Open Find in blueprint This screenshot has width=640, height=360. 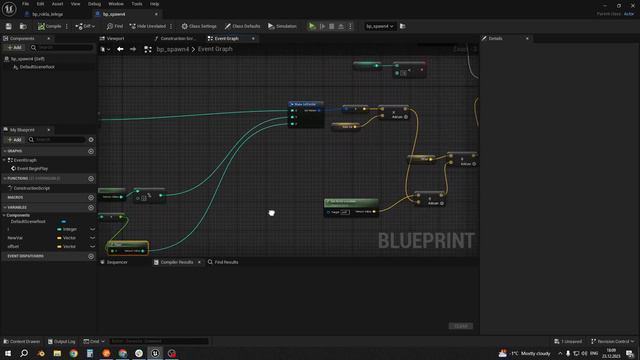pos(115,26)
